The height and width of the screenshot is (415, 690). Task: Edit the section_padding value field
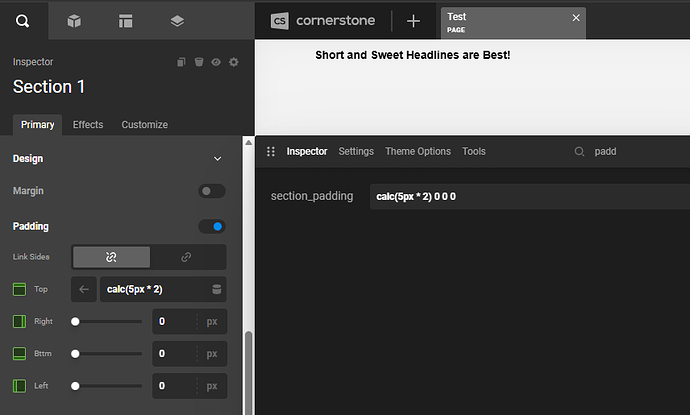(x=530, y=197)
